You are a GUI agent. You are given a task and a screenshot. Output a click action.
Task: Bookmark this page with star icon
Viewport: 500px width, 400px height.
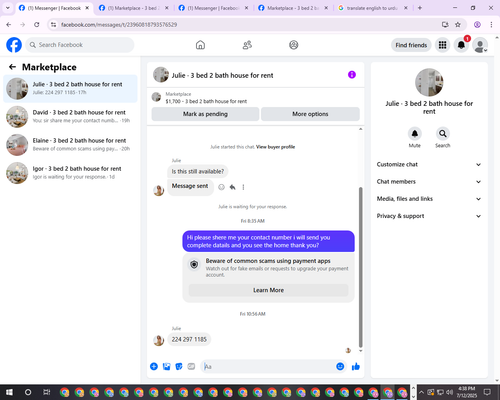coord(458,24)
